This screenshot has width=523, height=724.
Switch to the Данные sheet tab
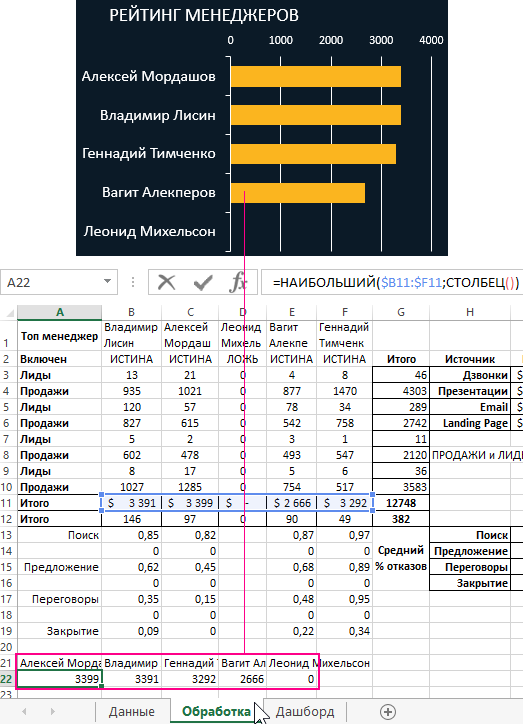pos(132,712)
